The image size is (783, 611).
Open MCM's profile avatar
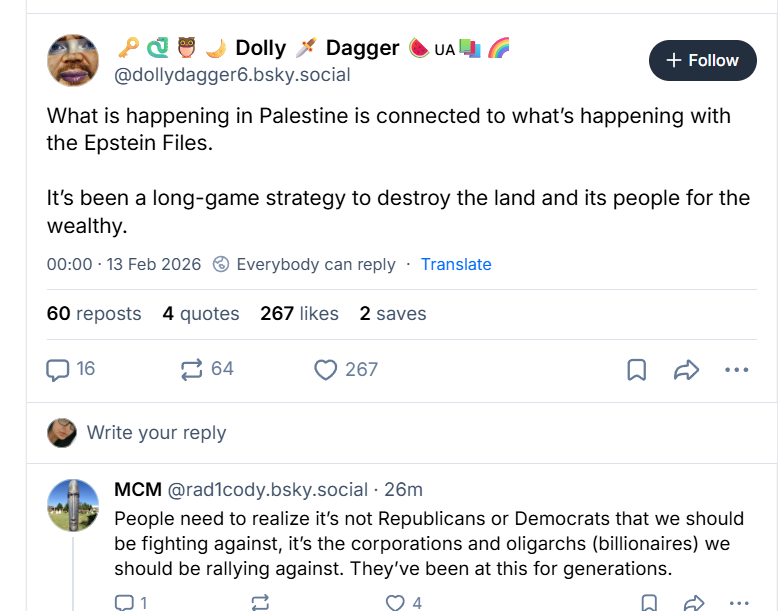pos(73,505)
